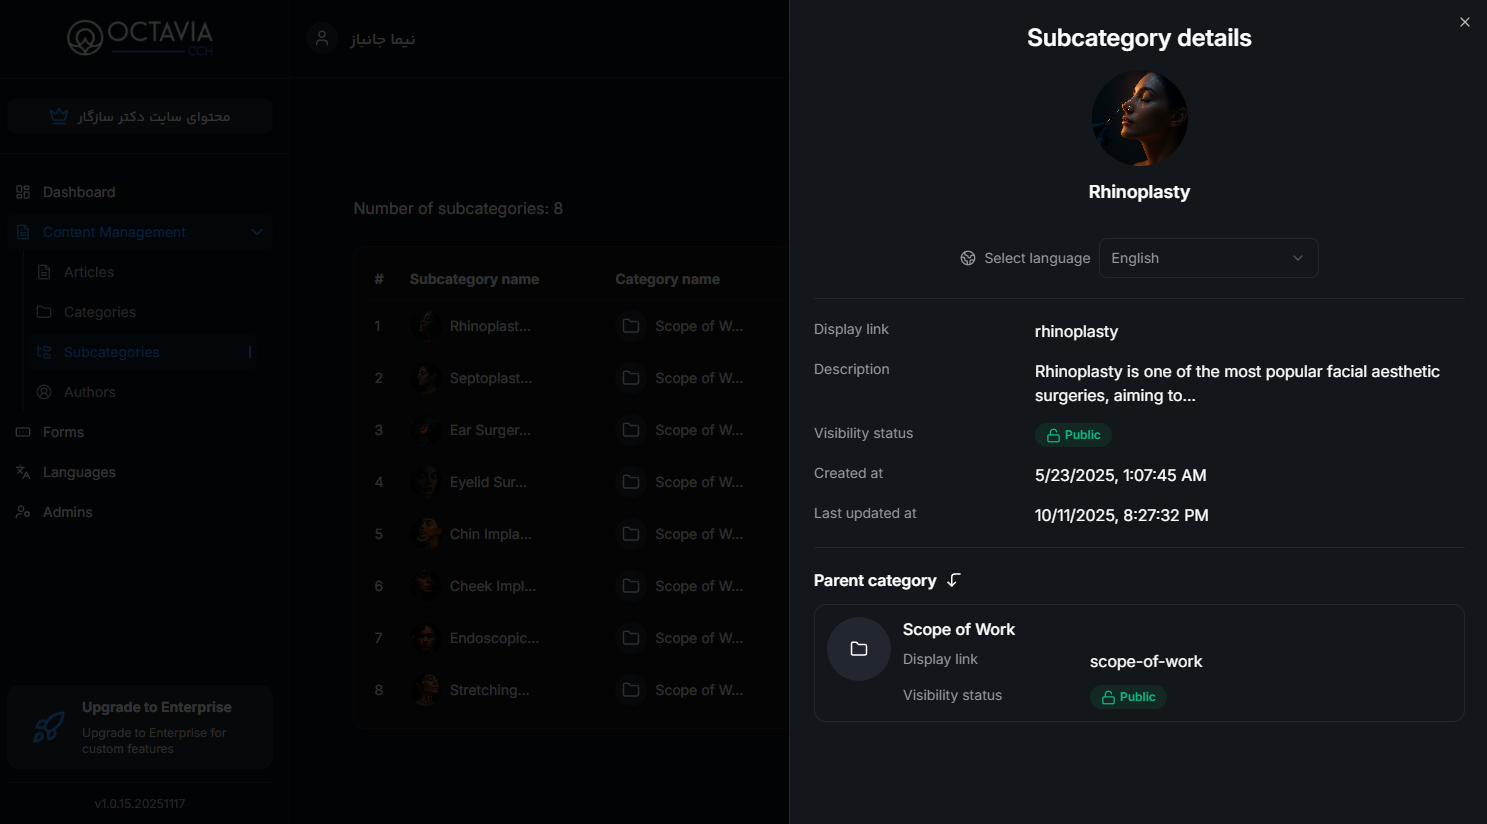Click the Parent category arrow icon
This screenshot has width=1487, height=824.
[x=954, y=581]
